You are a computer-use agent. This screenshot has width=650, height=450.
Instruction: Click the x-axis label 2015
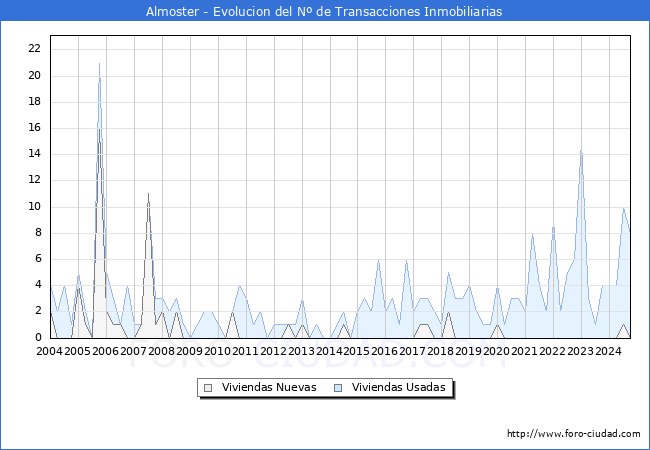(x=357, y=351)
